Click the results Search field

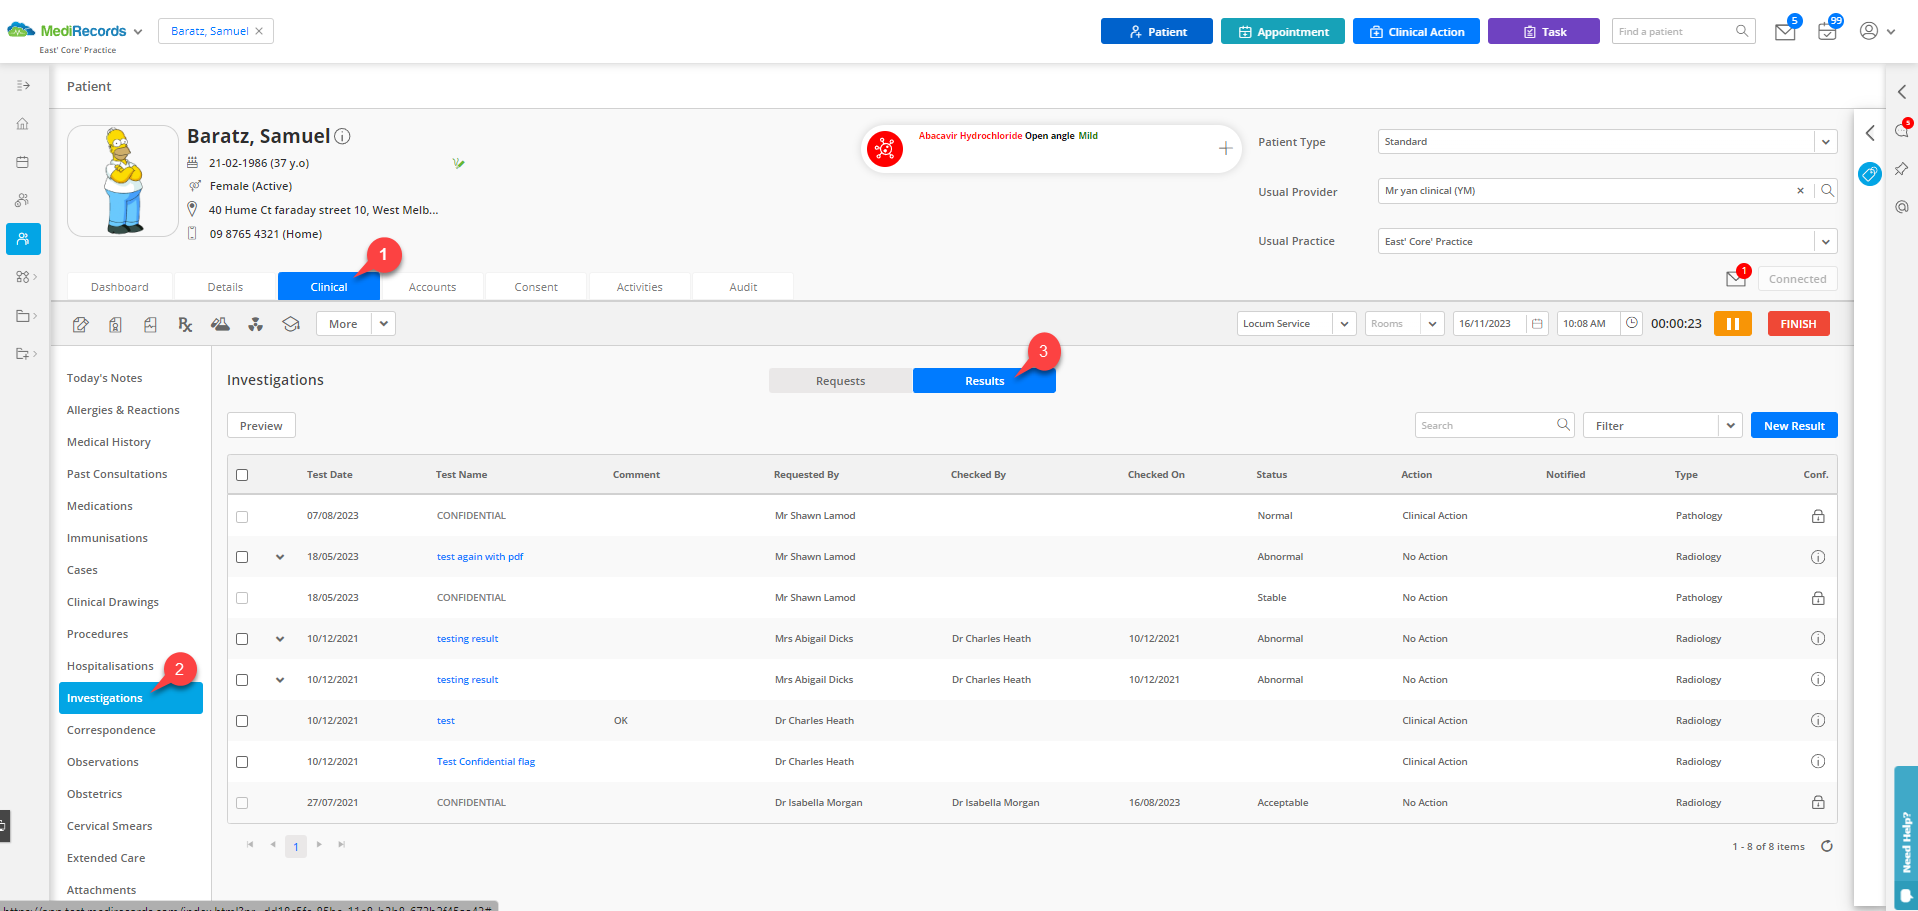1494,425
